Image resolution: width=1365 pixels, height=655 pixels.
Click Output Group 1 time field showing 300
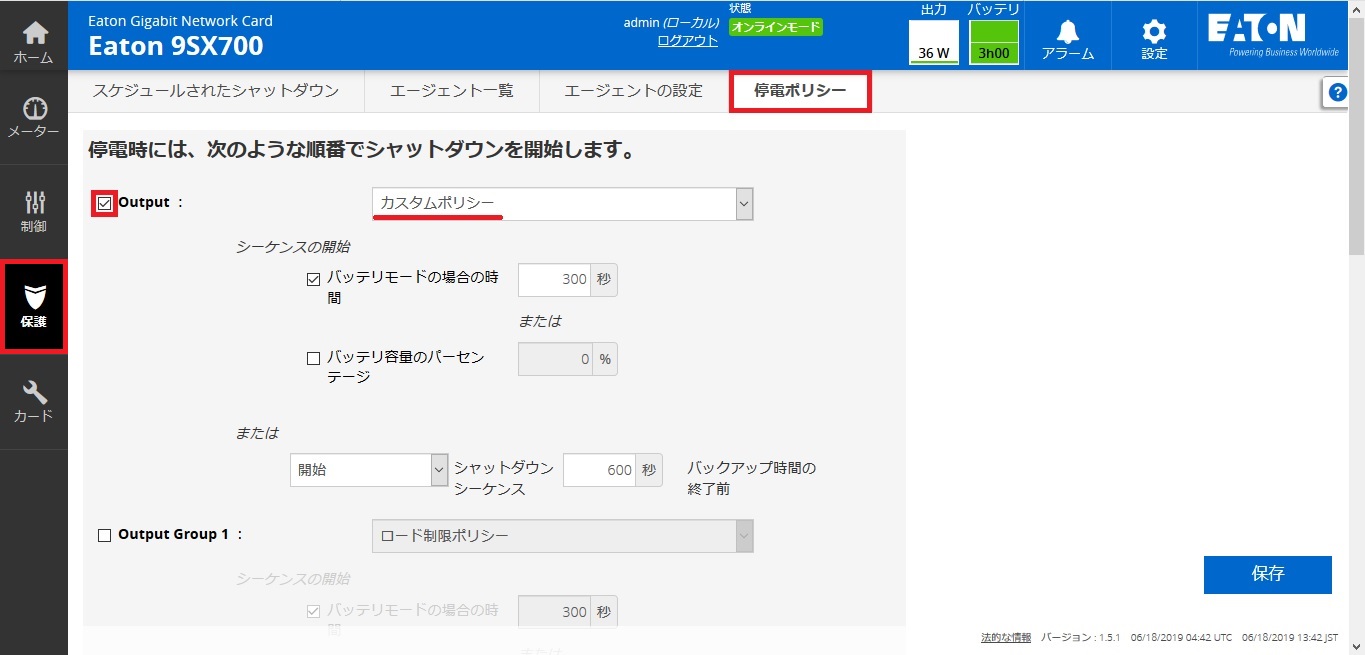tap(555, 612)
